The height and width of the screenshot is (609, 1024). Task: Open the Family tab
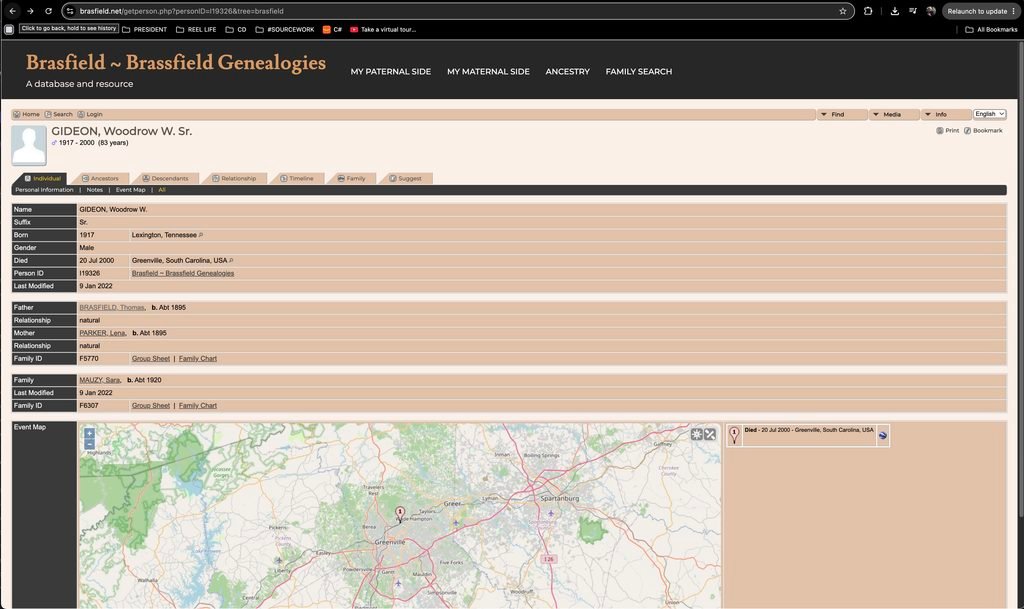coord(351,178)
